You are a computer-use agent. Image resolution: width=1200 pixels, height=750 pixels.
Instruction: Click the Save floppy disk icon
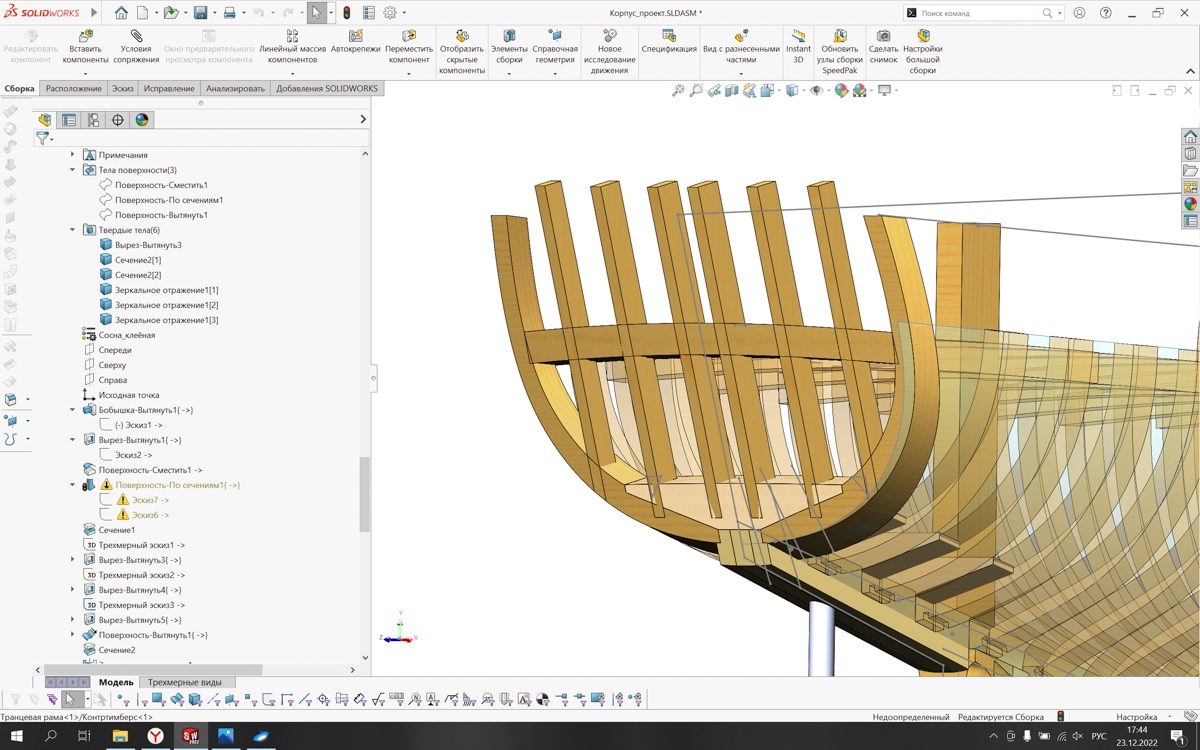click(200, 13)
